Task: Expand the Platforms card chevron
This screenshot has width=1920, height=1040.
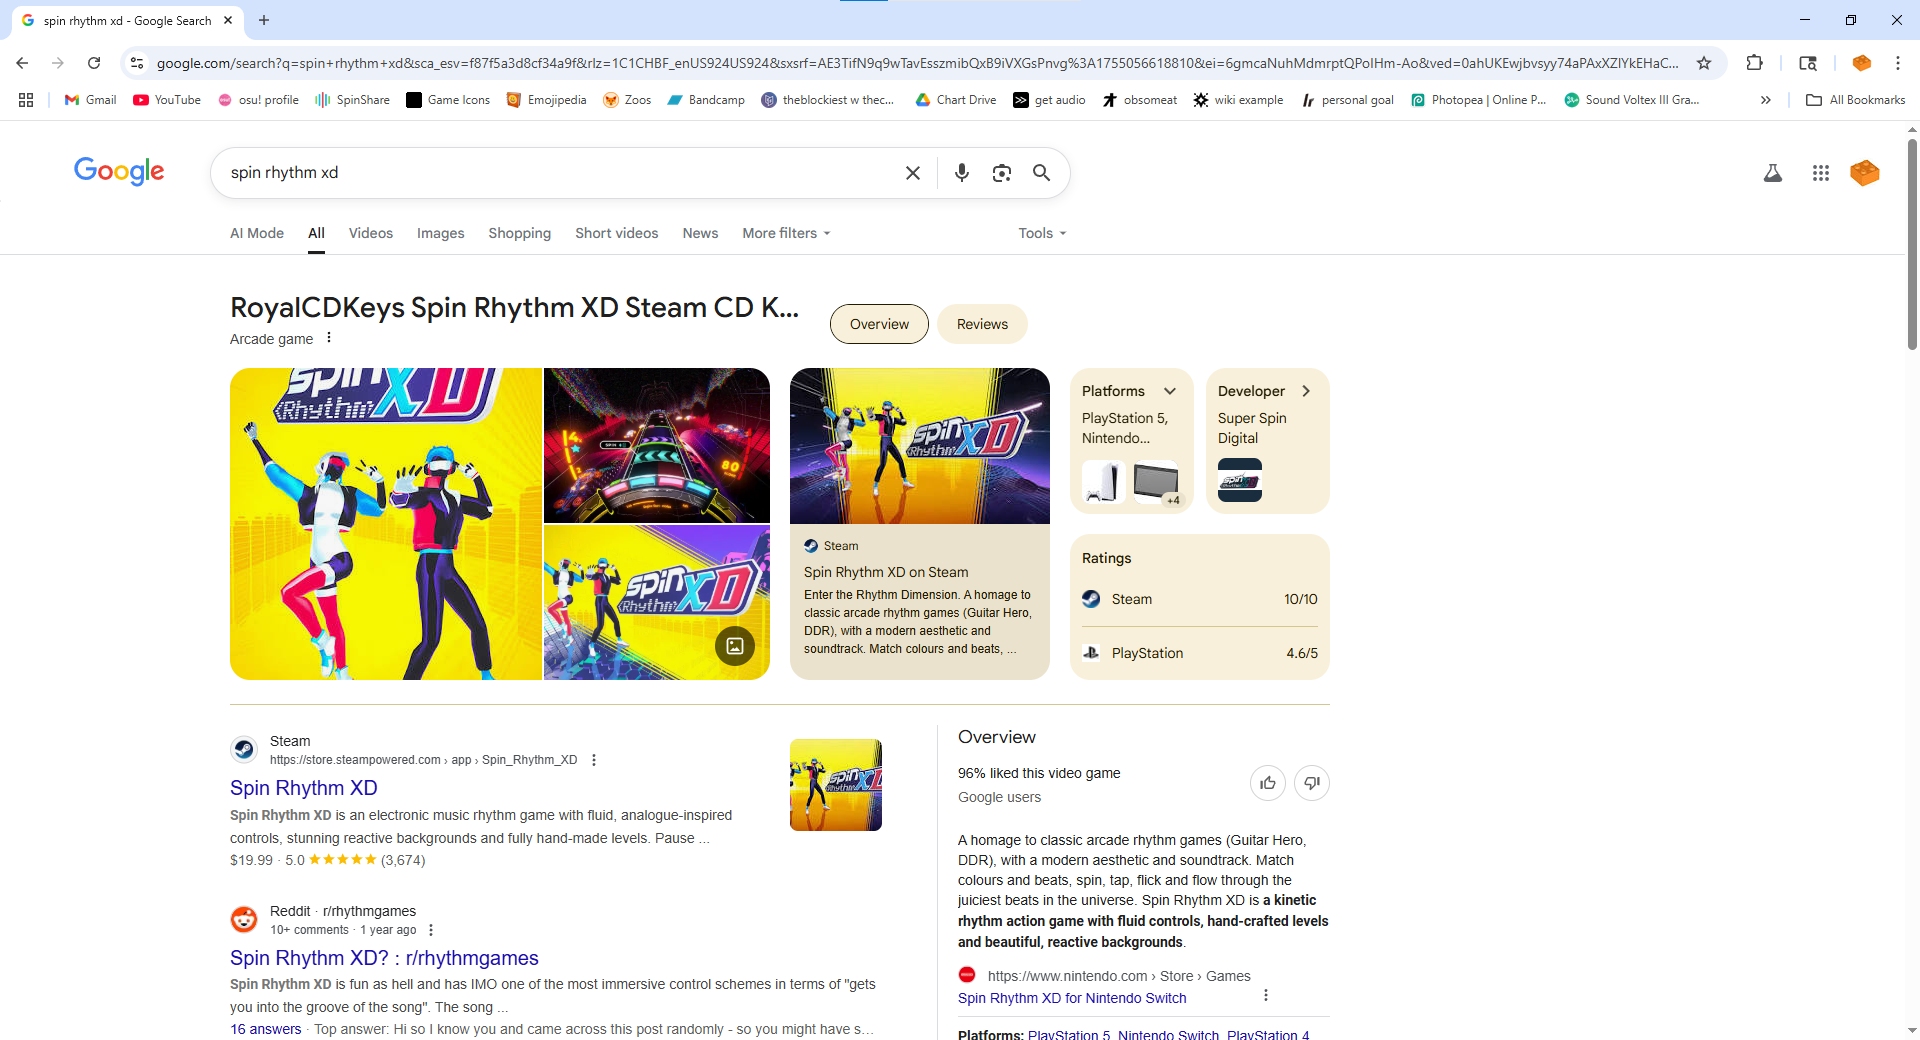Action: point(1169,391)
